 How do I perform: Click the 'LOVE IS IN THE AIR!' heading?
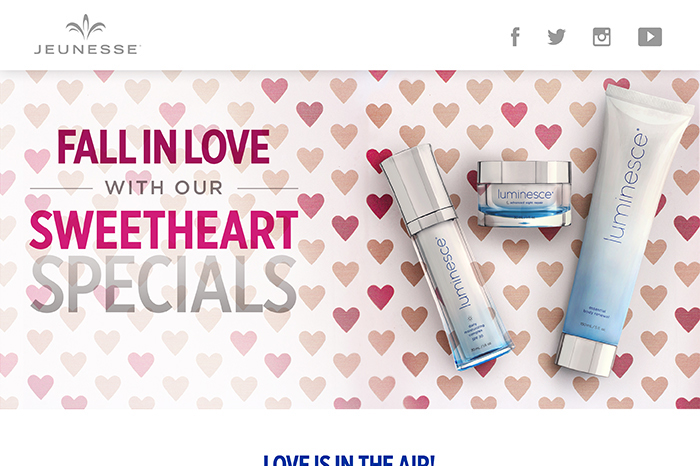tap(348, 460)
